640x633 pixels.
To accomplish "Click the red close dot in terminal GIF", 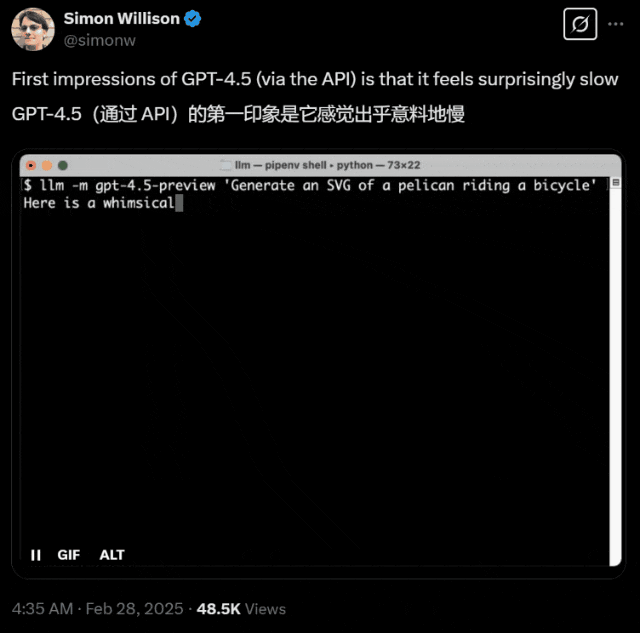I will click(x=31, y=165).
